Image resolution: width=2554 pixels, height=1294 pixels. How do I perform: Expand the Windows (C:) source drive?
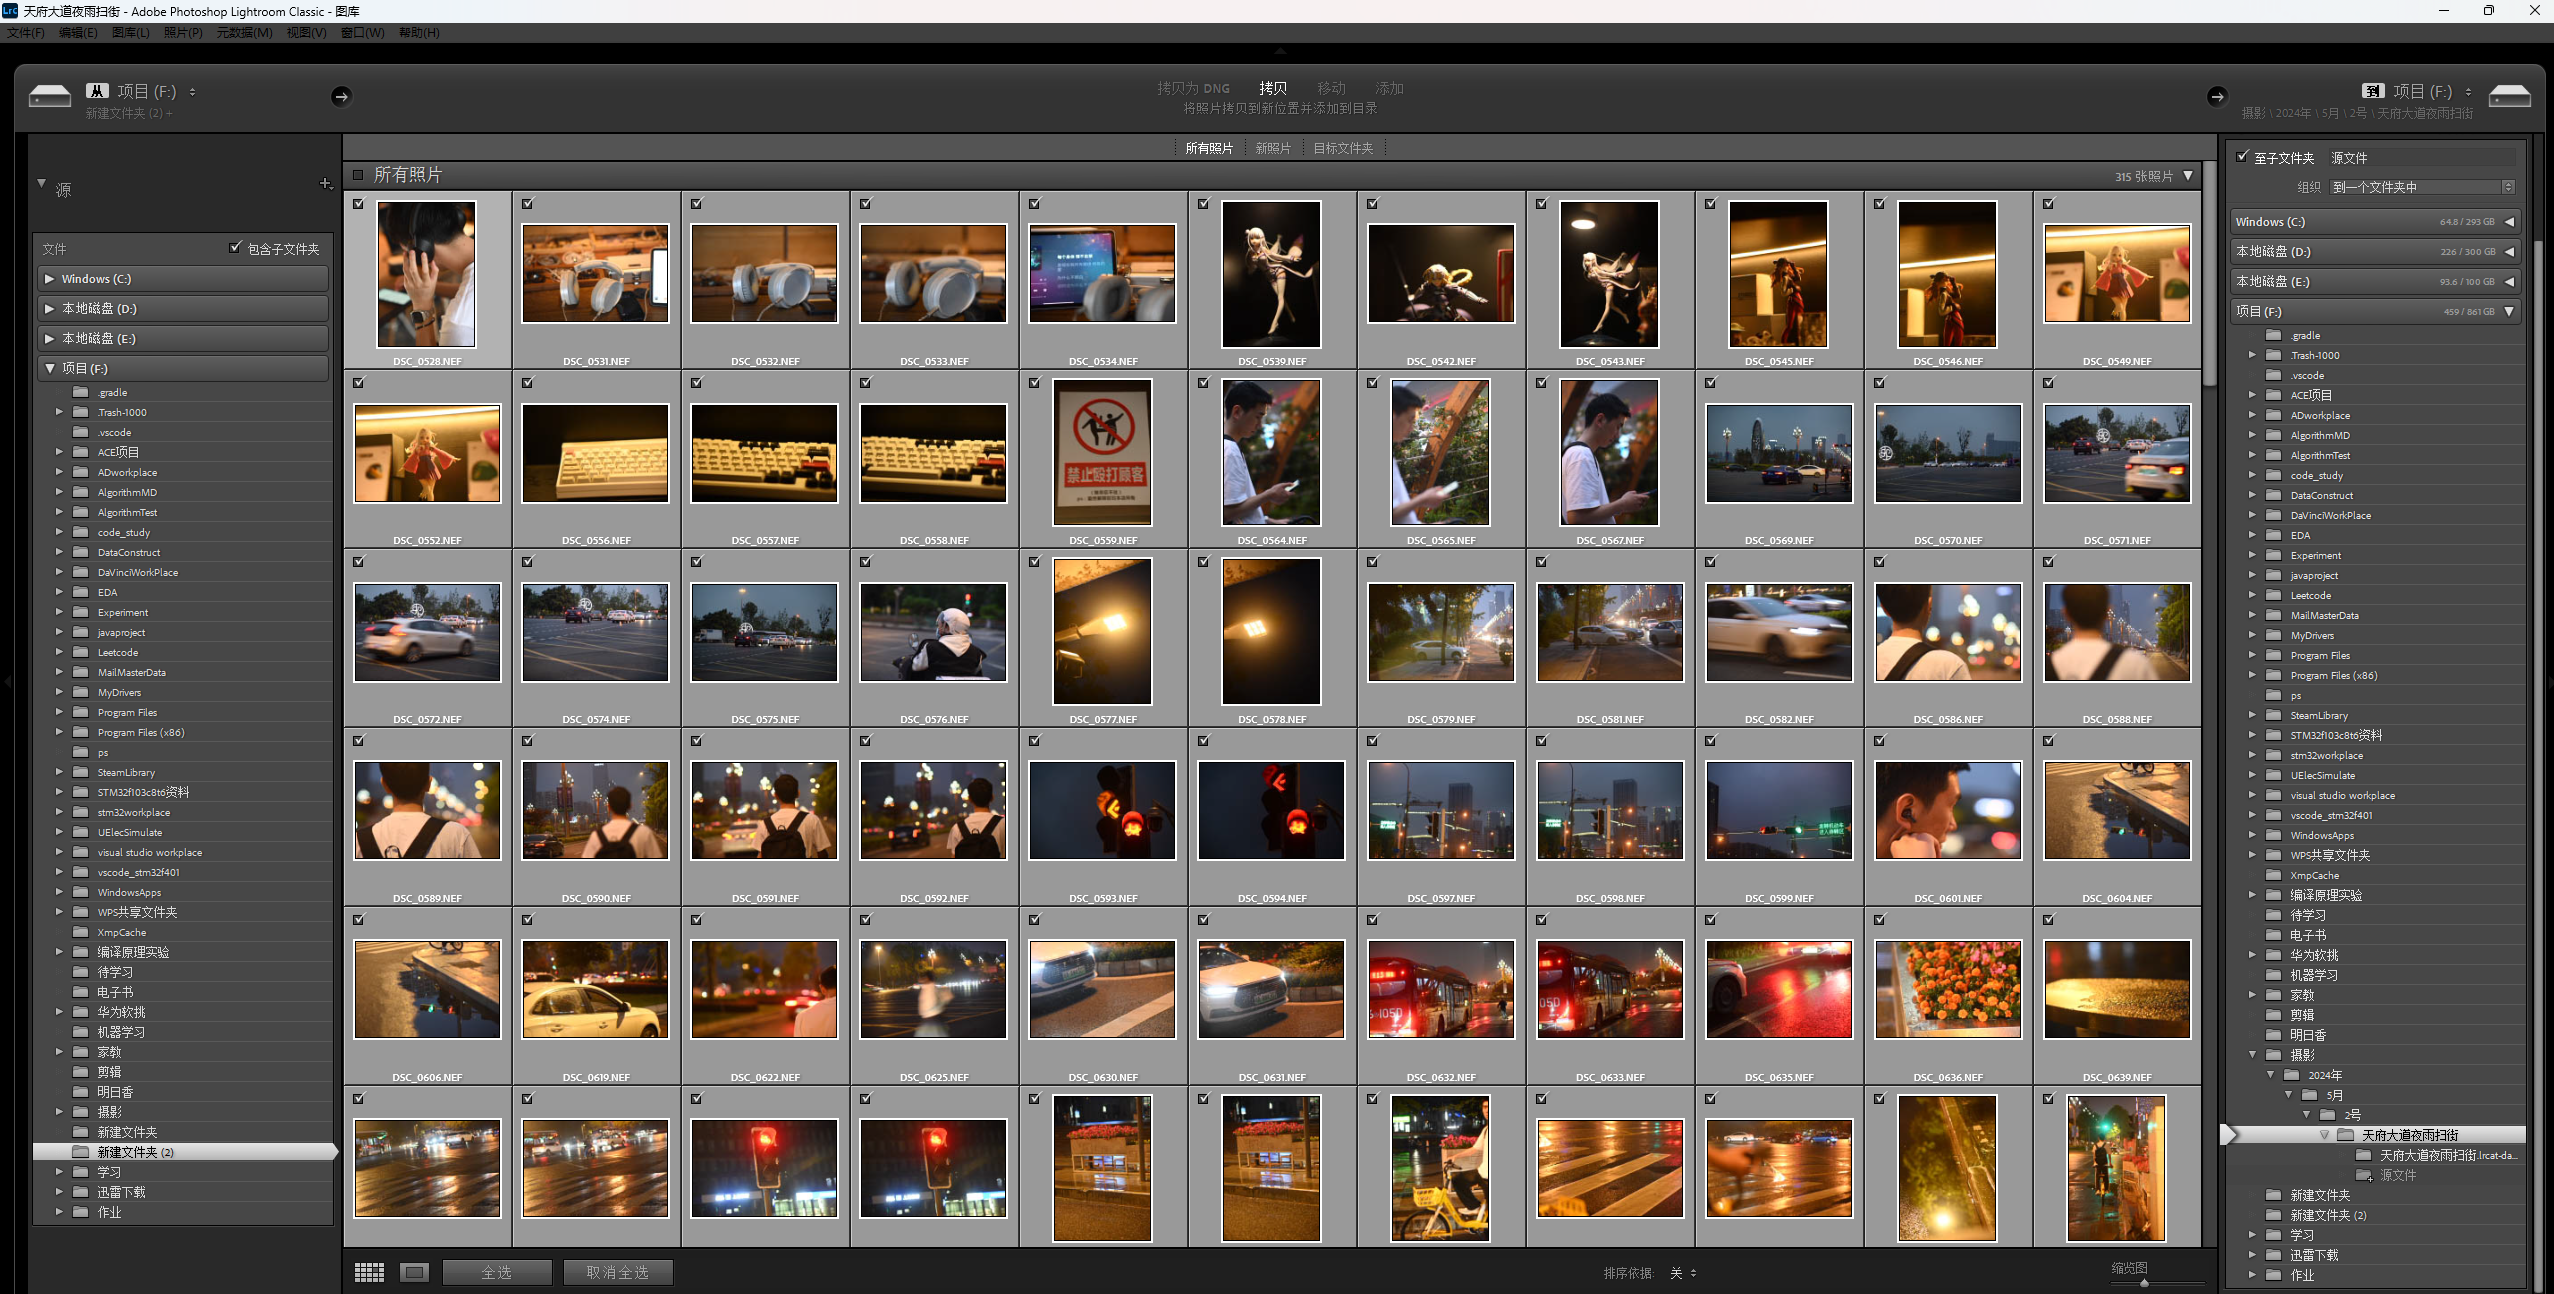[x=49, y=279]
